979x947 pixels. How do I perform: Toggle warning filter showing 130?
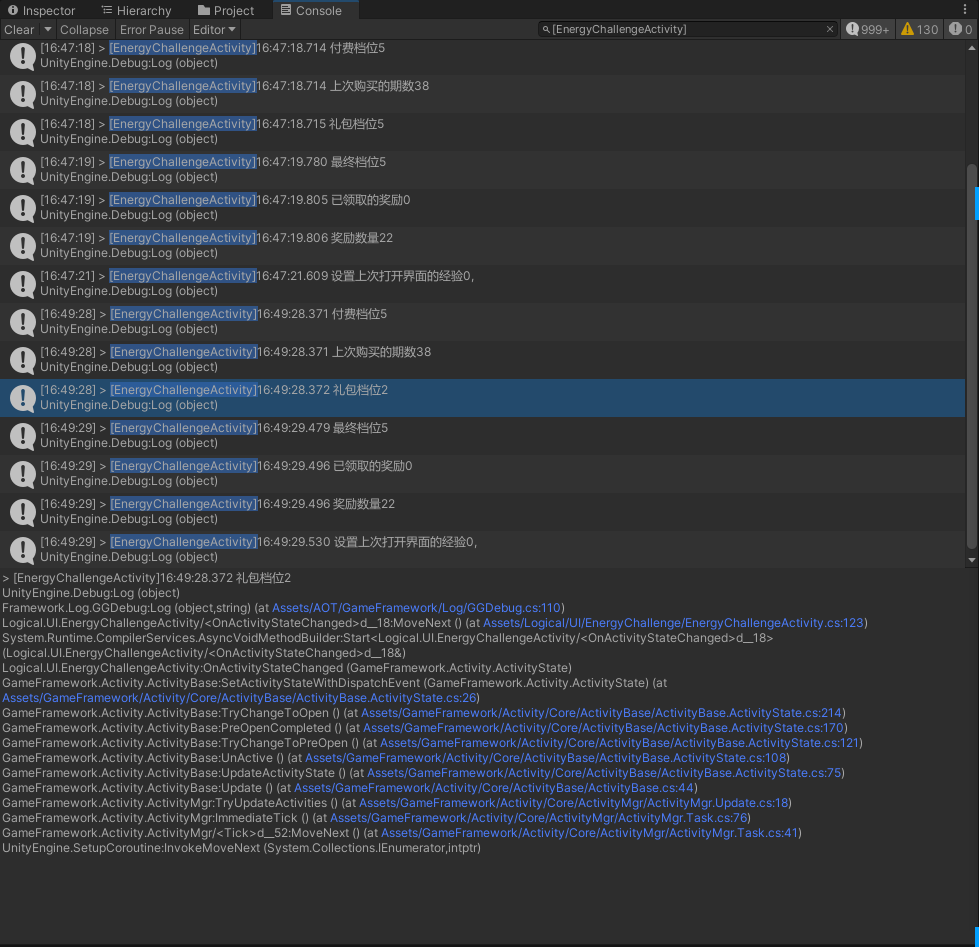(920, 29)
